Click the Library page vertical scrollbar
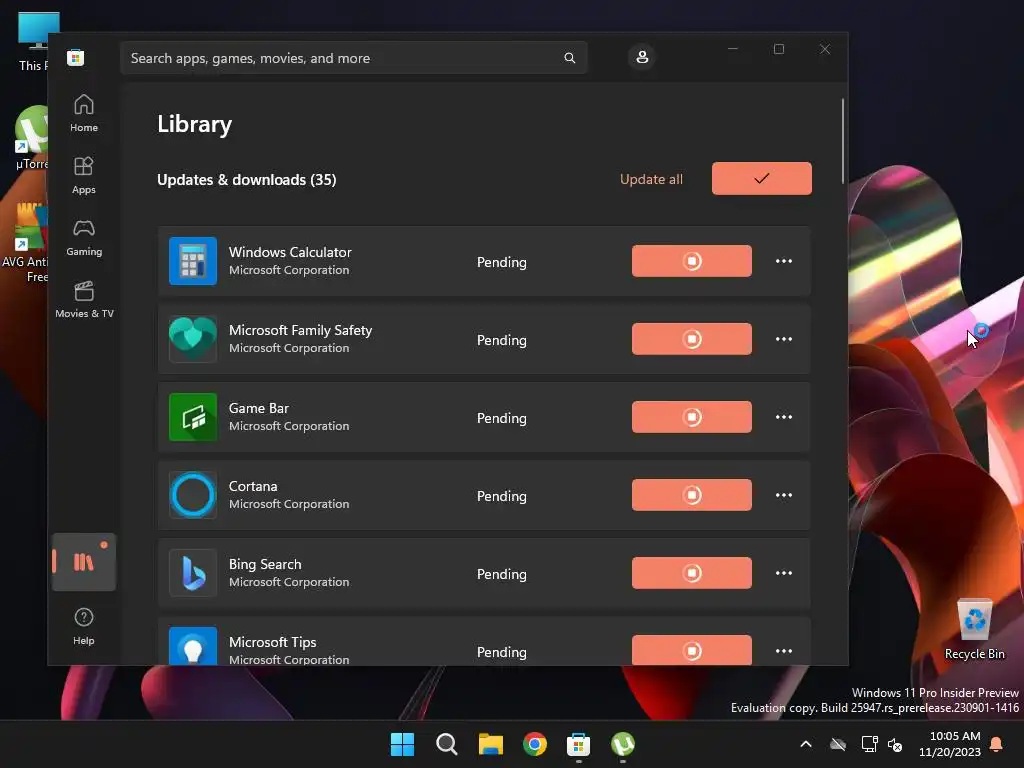The width and height of the screenshot is (1024, 768). [x=842, y=140]
